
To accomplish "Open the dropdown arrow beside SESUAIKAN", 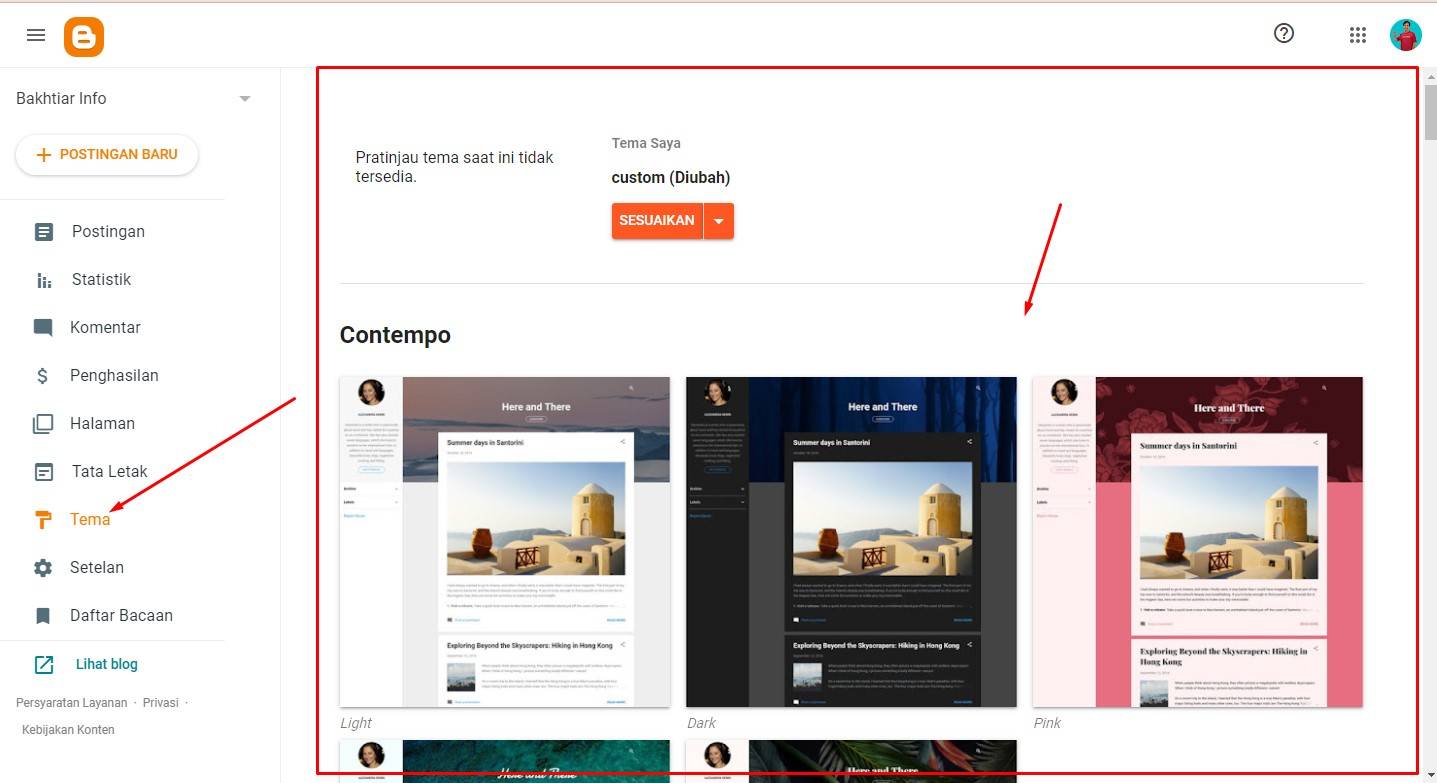I will click(718, 221).
